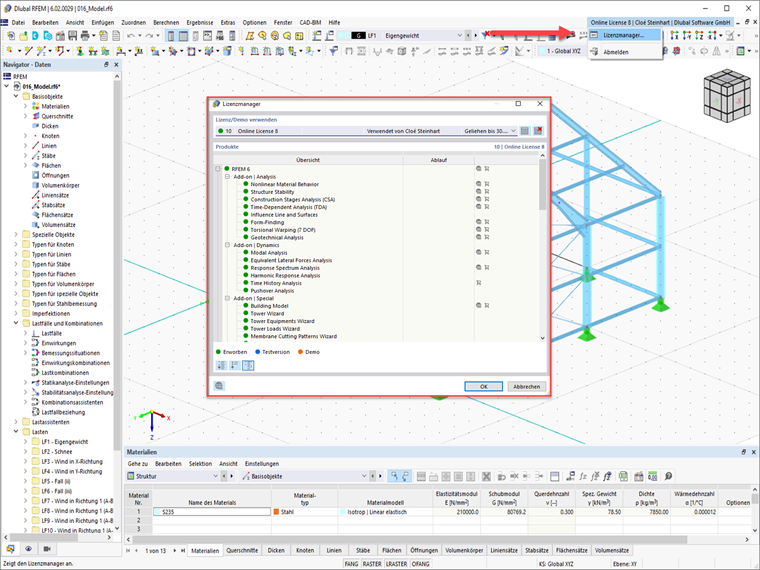Toggle the navigator panel display toolbar icon
The image size is (760, 570).
pos(171,36)
